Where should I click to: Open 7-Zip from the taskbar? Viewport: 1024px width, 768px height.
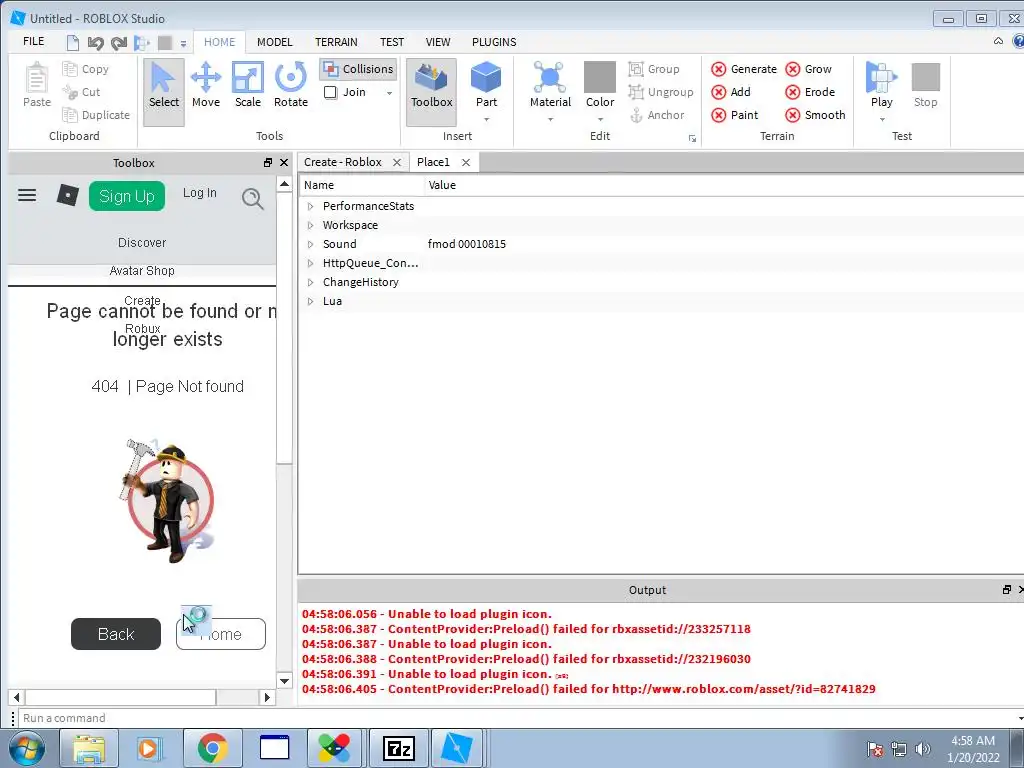pos(398,748)
